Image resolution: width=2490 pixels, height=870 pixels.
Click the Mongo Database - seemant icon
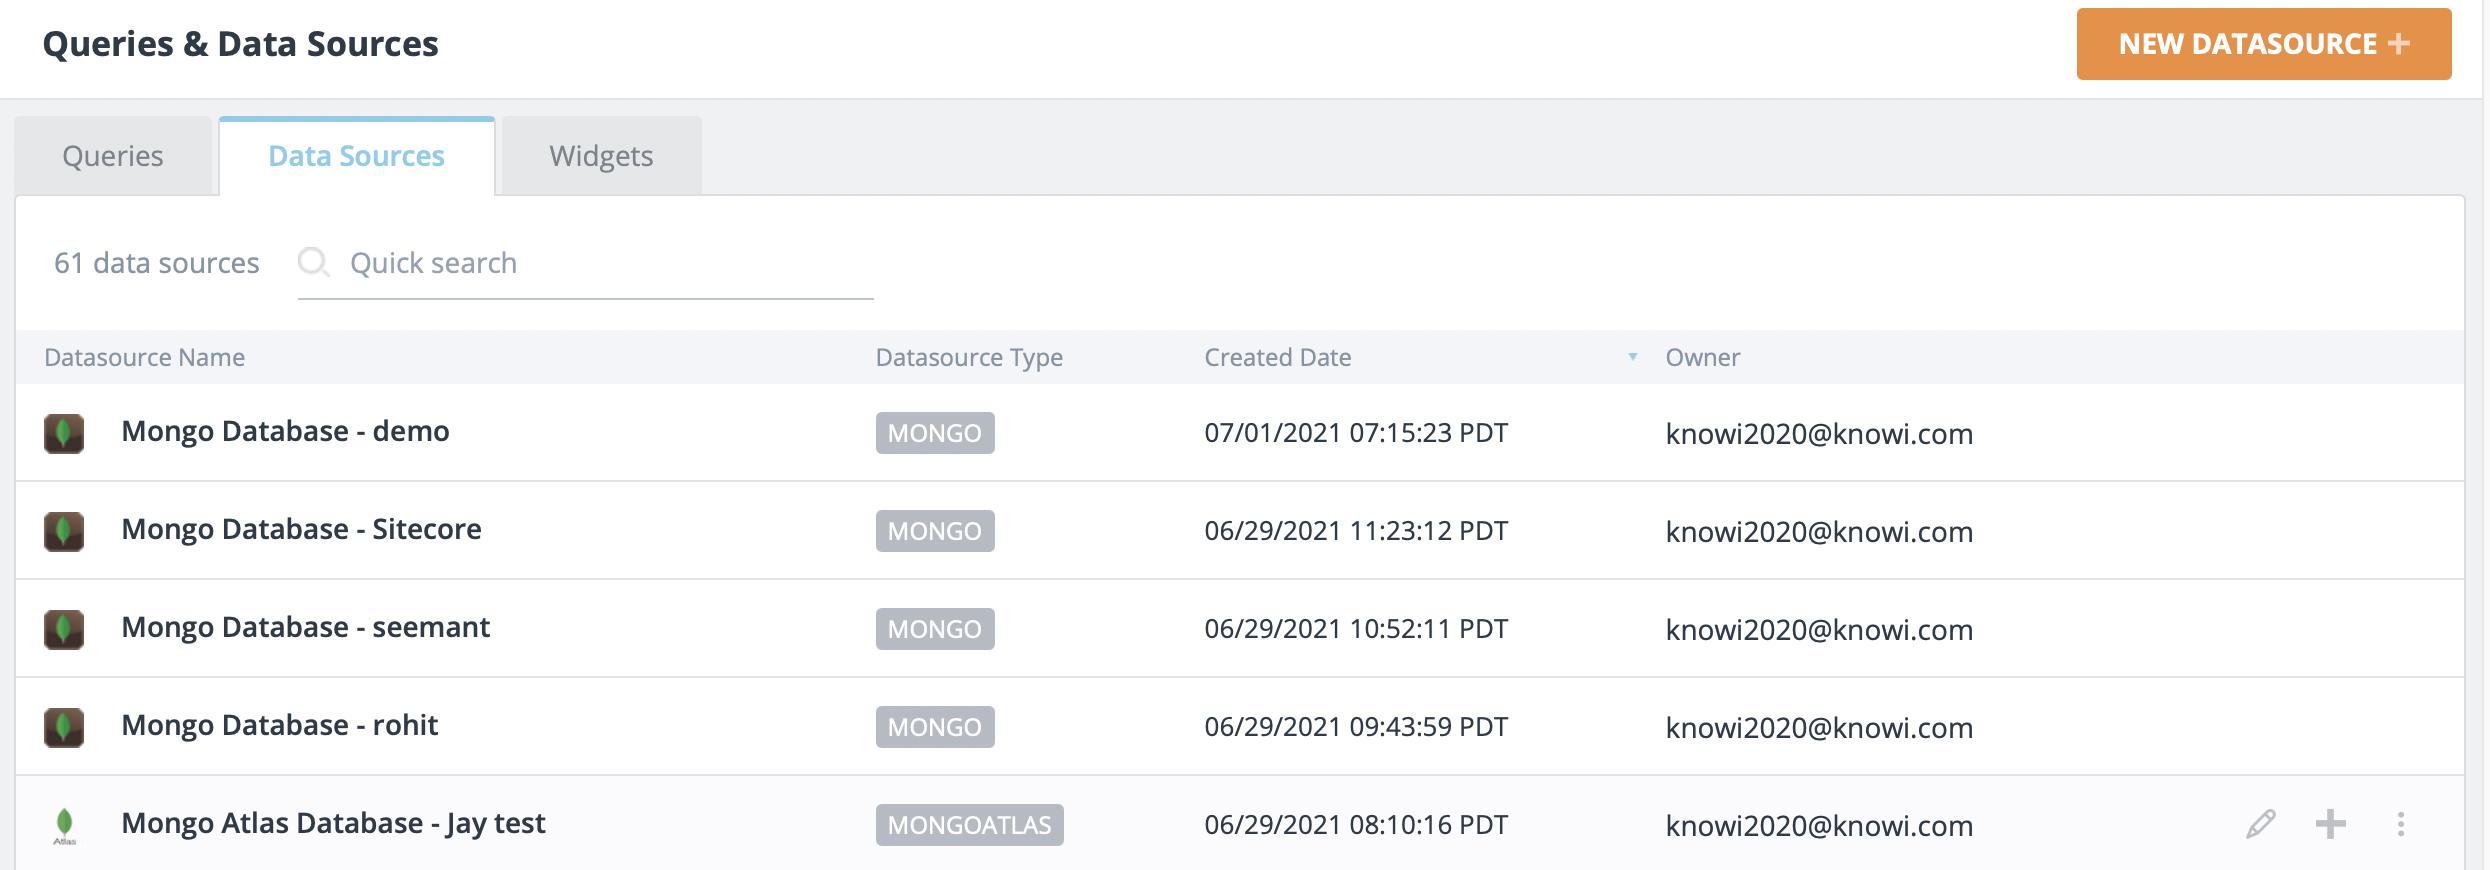click(64, 629)
